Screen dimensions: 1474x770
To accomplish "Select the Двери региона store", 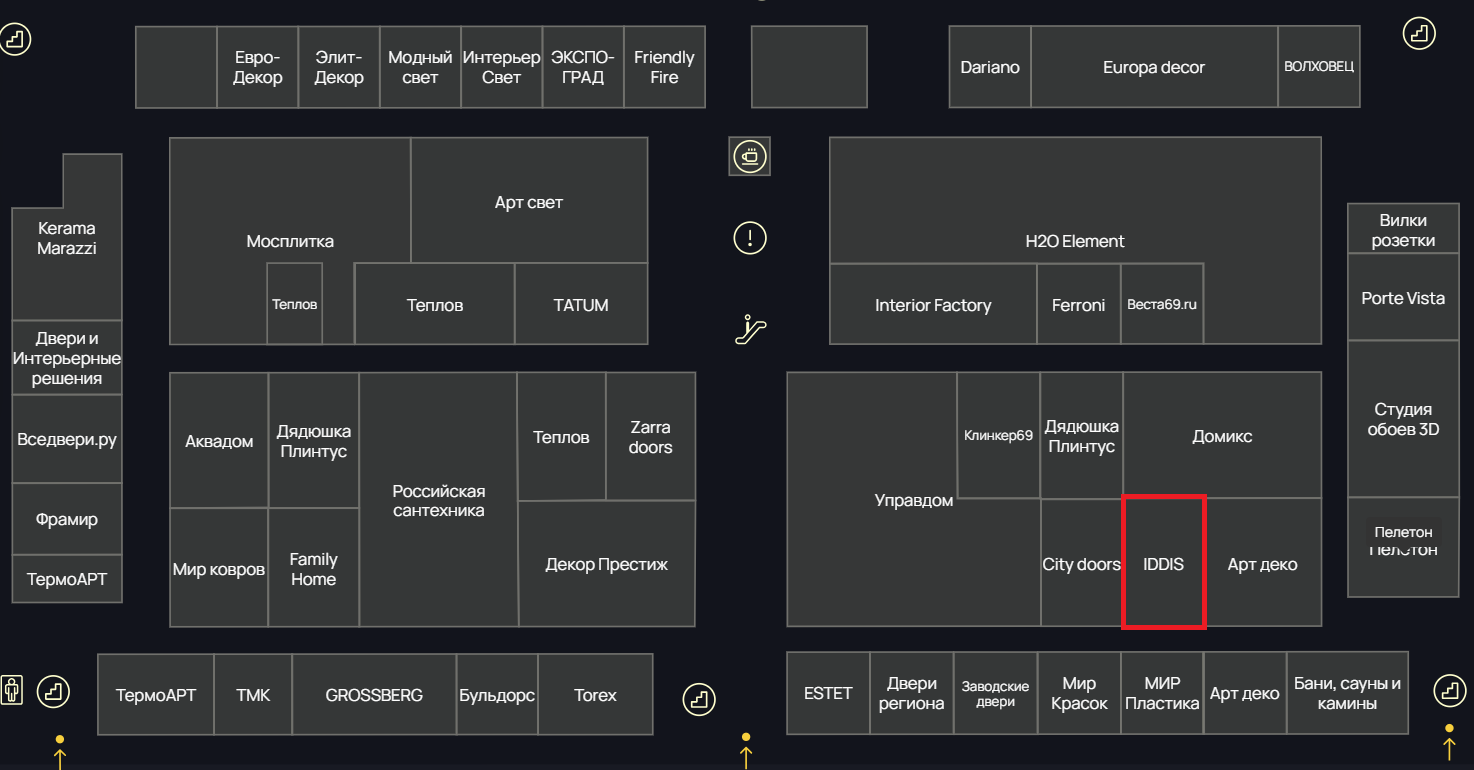I will click(x=911, y=693).
